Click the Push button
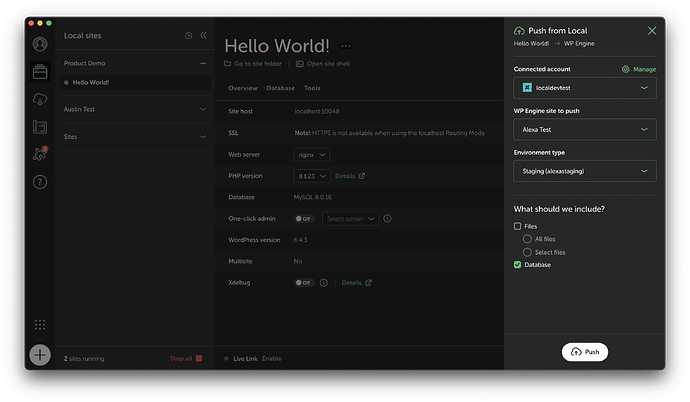The width and height of the screenshot is (690, 402). click(585, 352)
